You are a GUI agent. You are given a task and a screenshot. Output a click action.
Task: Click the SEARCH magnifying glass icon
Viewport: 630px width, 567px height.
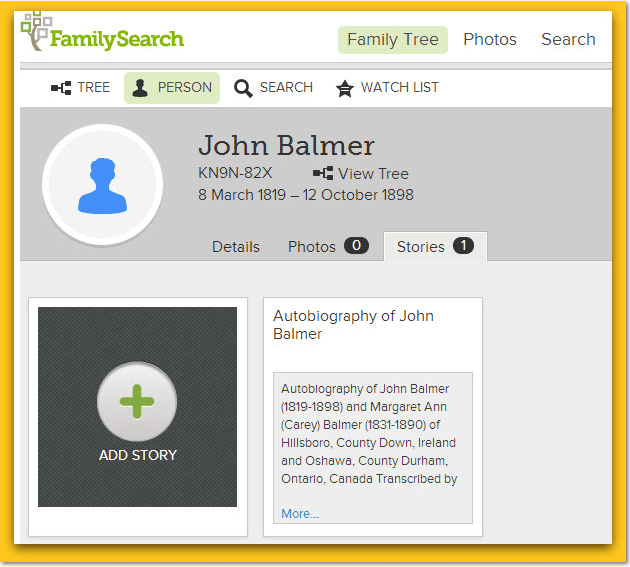pyautogui.click(x=243, y=88)
